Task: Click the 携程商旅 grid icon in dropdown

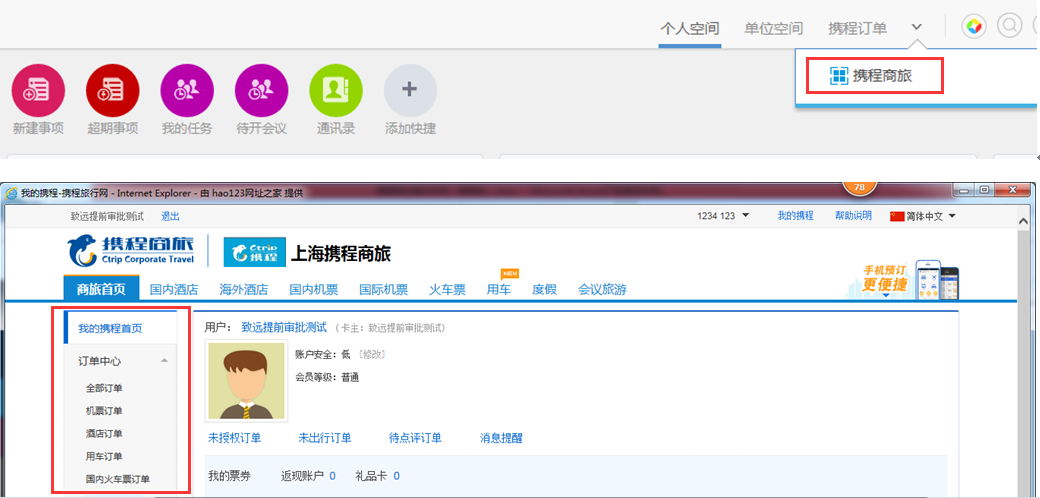Action: (x=839, y=76)
